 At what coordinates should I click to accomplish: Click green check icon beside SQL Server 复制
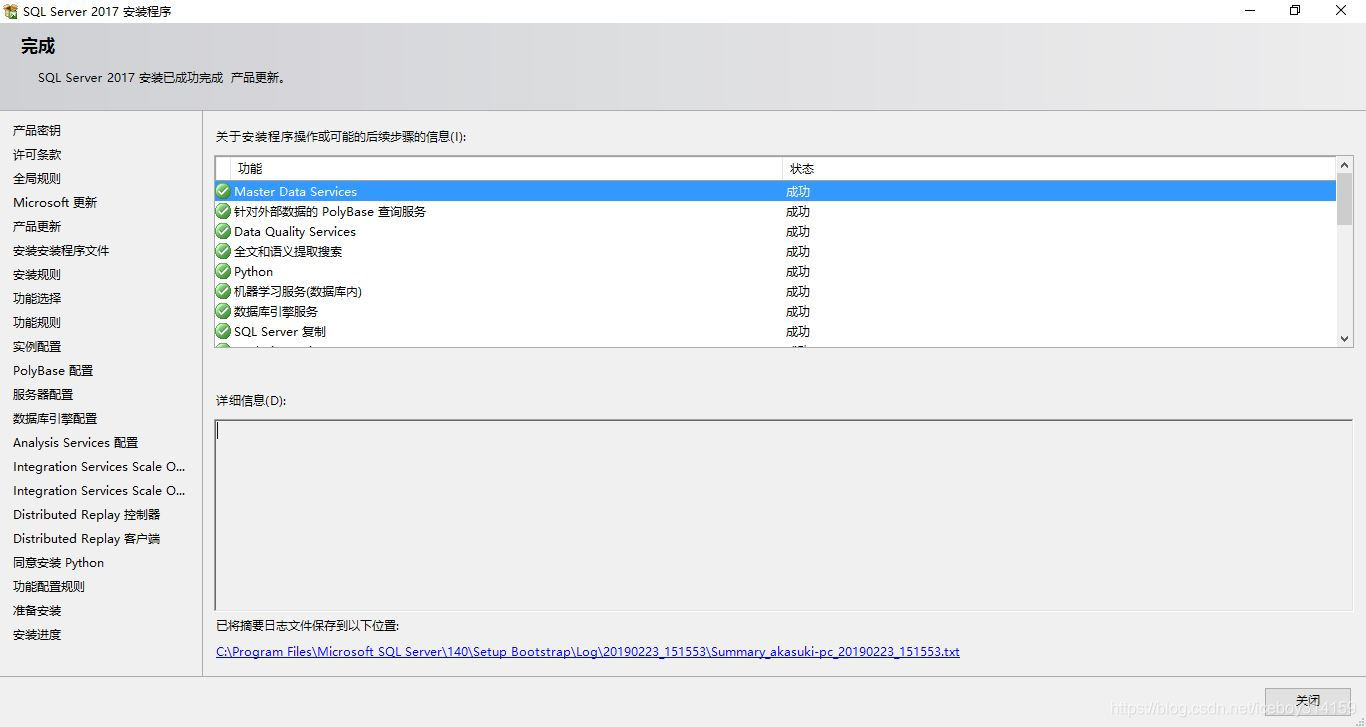point(223,331)
